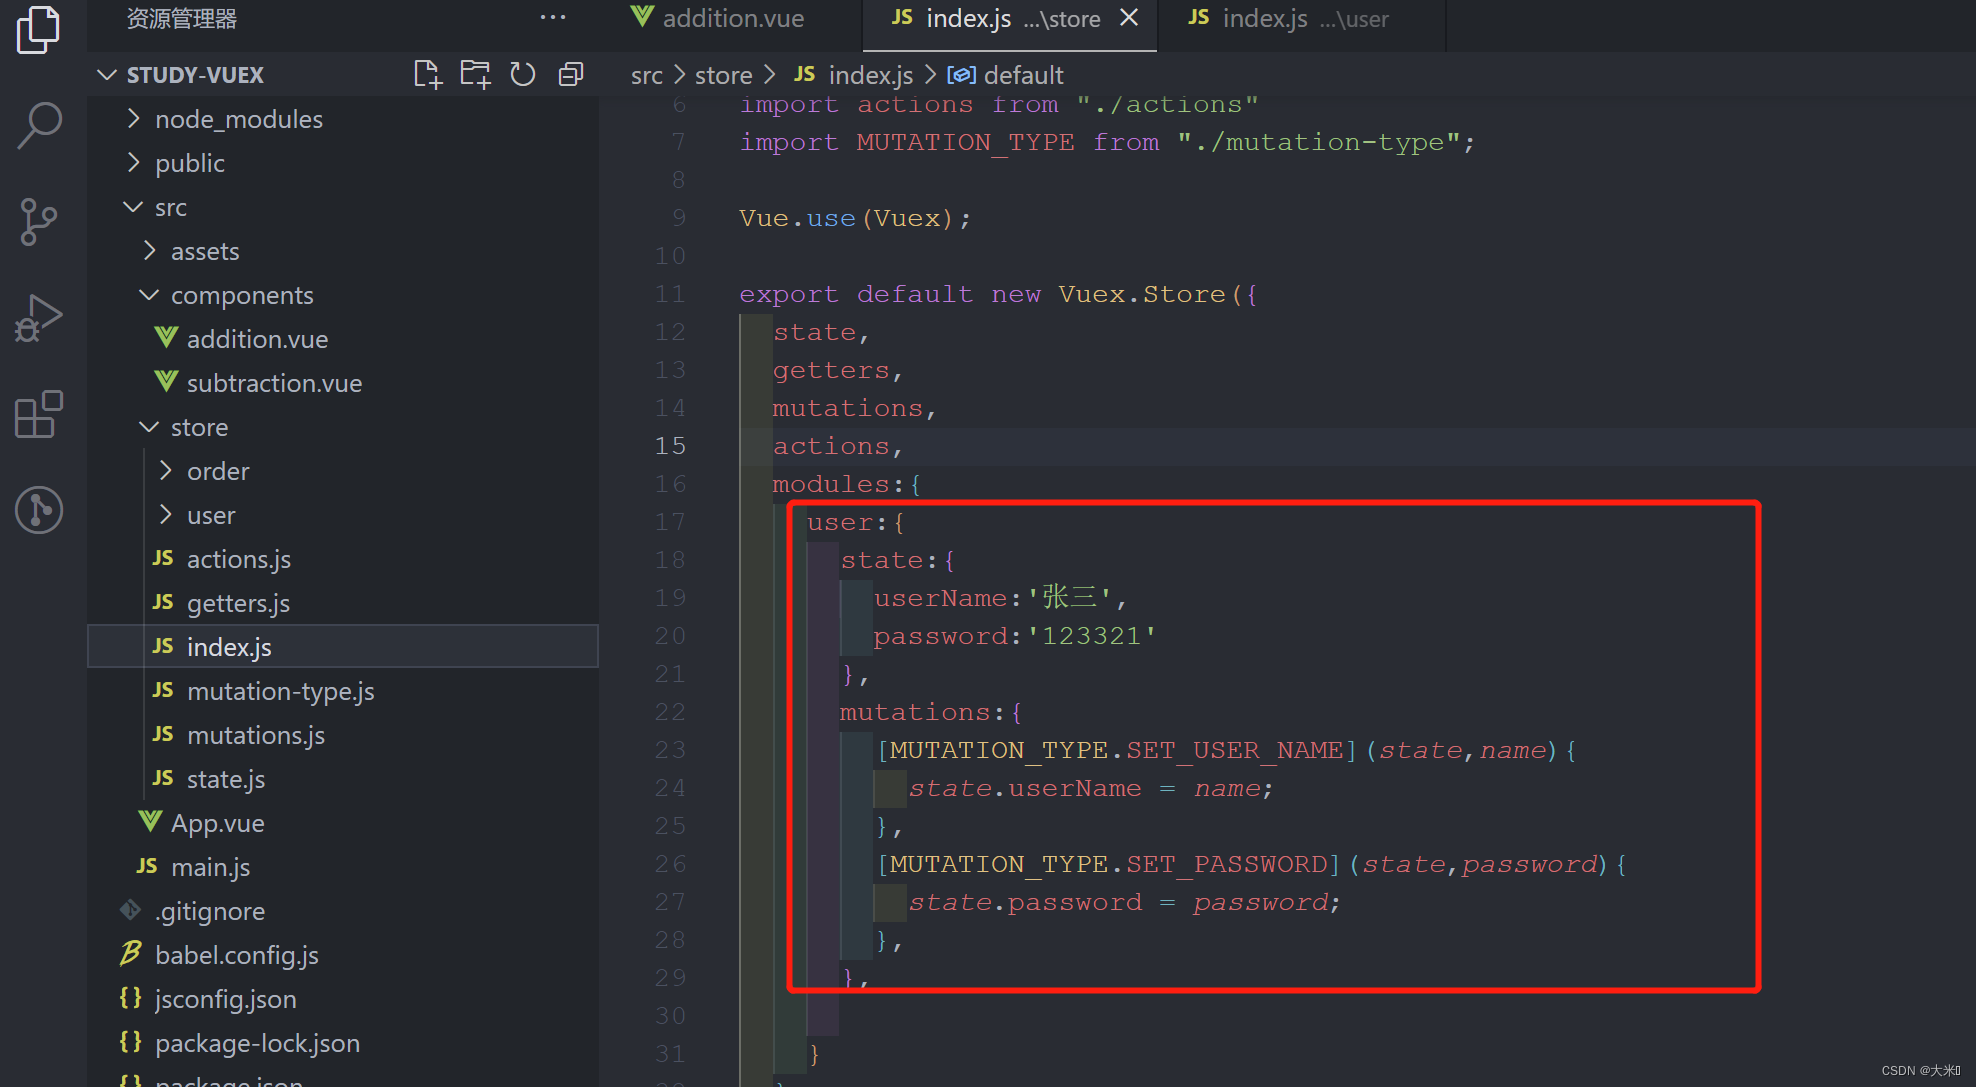1976x1087 pixels.
Task: Click the Run and Debug icon in sidebar
Action: click(x=35, y=317)
